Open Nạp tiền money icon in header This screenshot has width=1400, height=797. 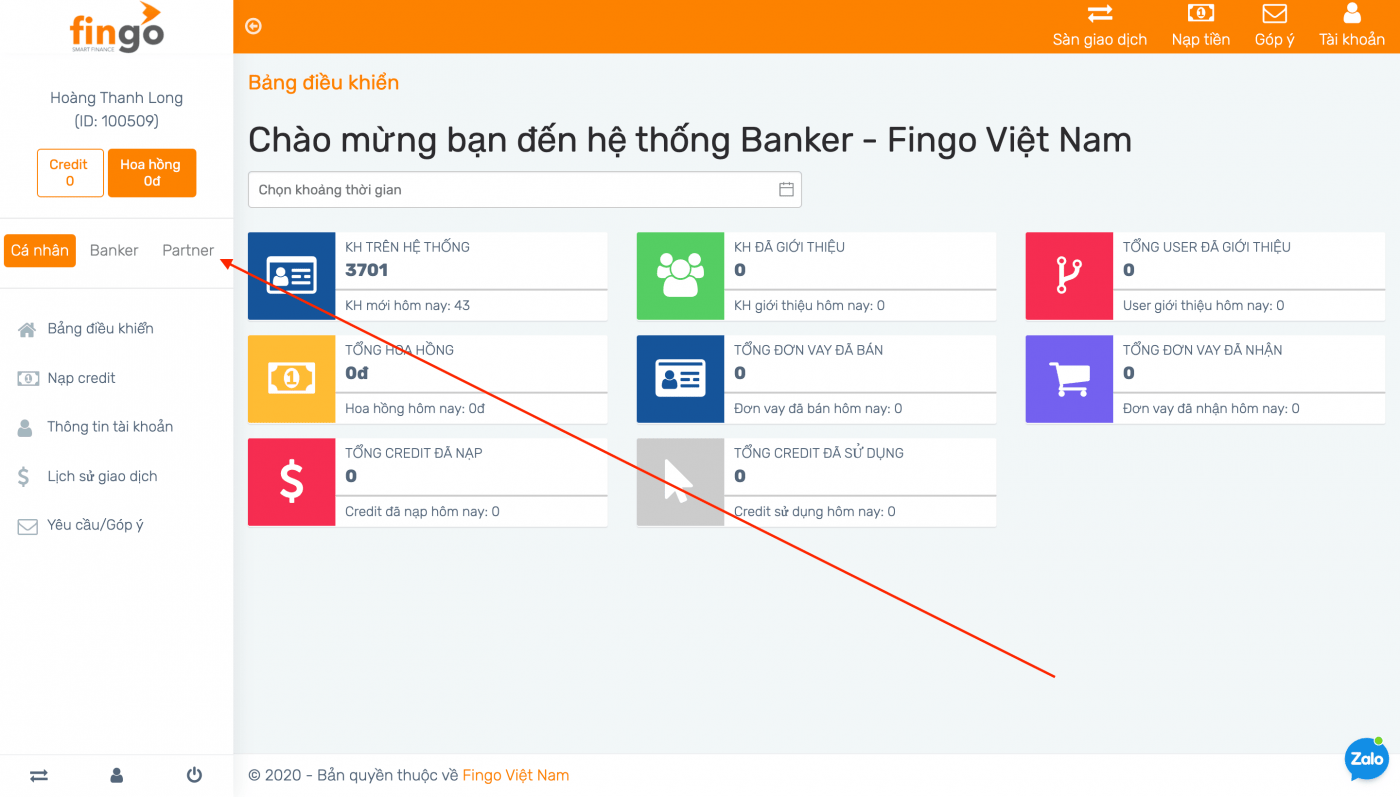pyautogui.click(x=1200, y=13)
